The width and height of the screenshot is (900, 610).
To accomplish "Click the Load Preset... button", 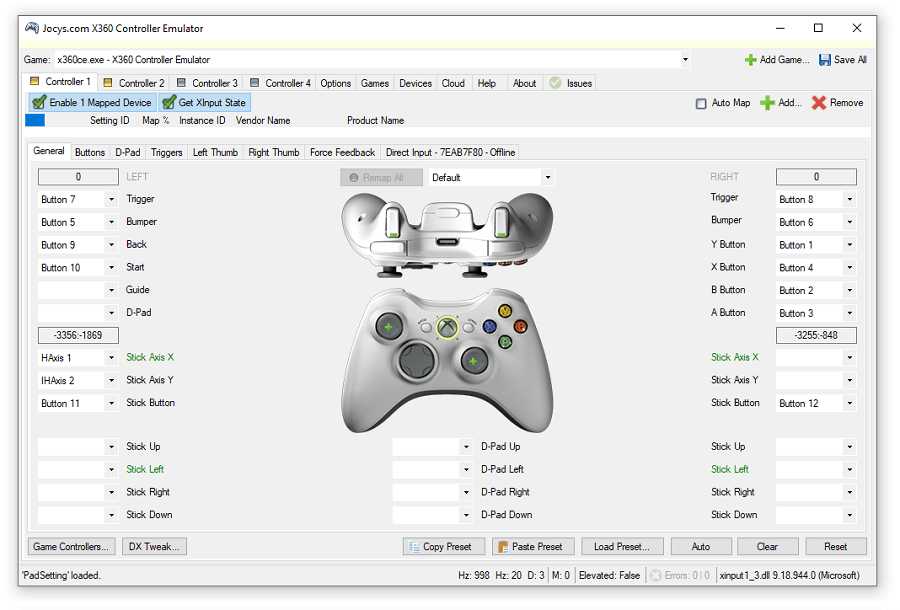I will click(x=622, y=547).
